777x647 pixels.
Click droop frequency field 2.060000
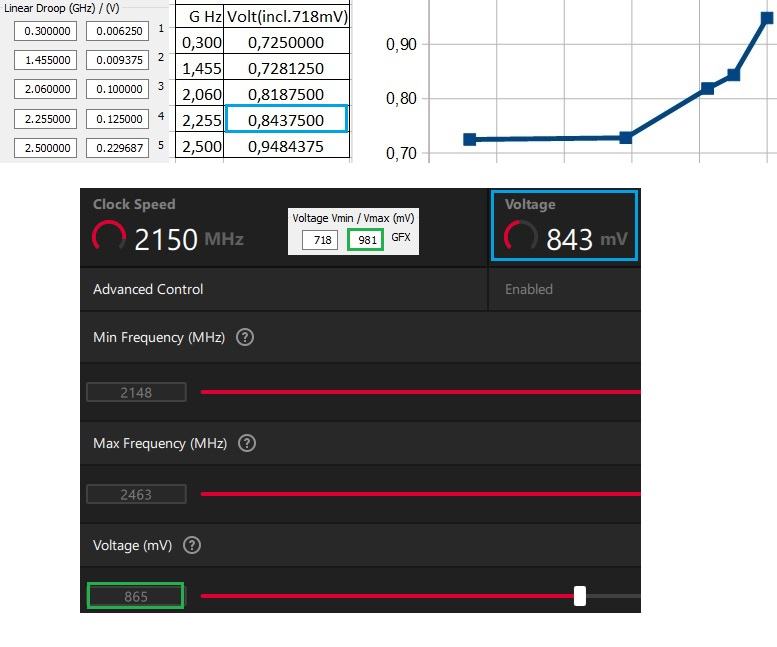pyautogui.click(x=45, y=89)
